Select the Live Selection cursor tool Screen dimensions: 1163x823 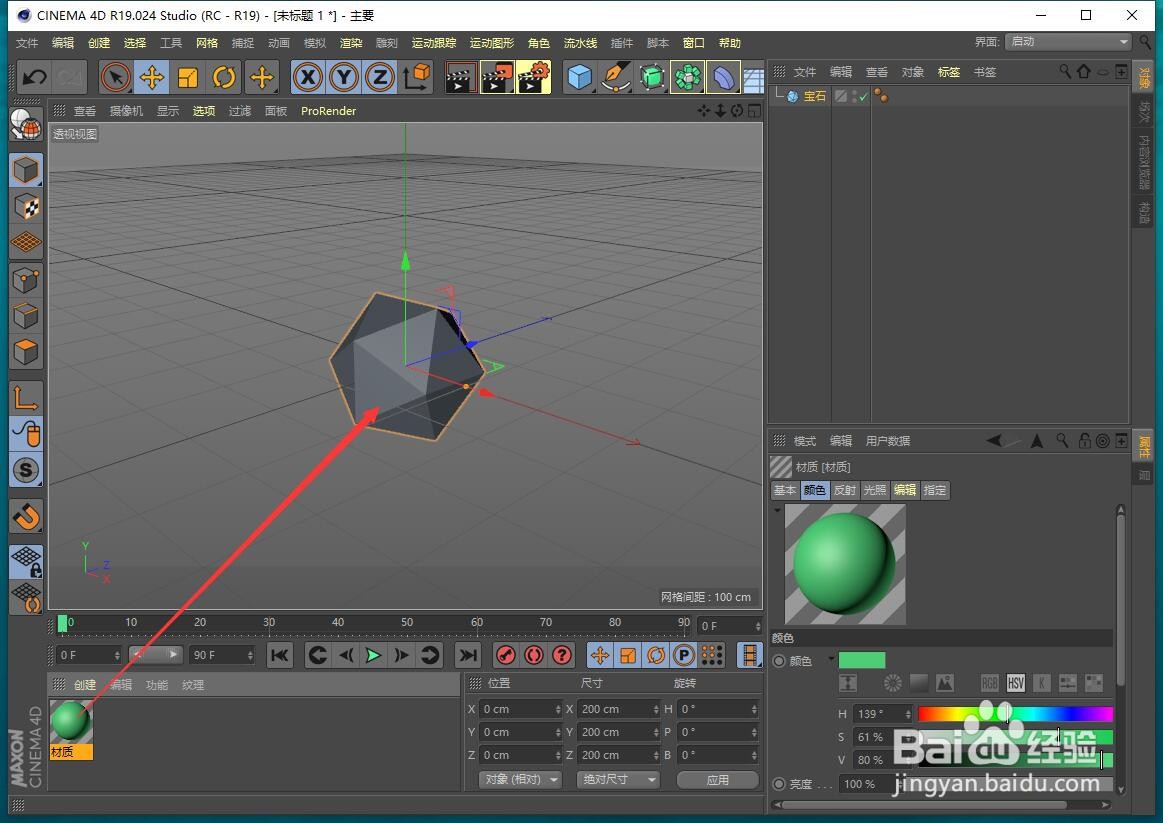[x=115, y=77]
